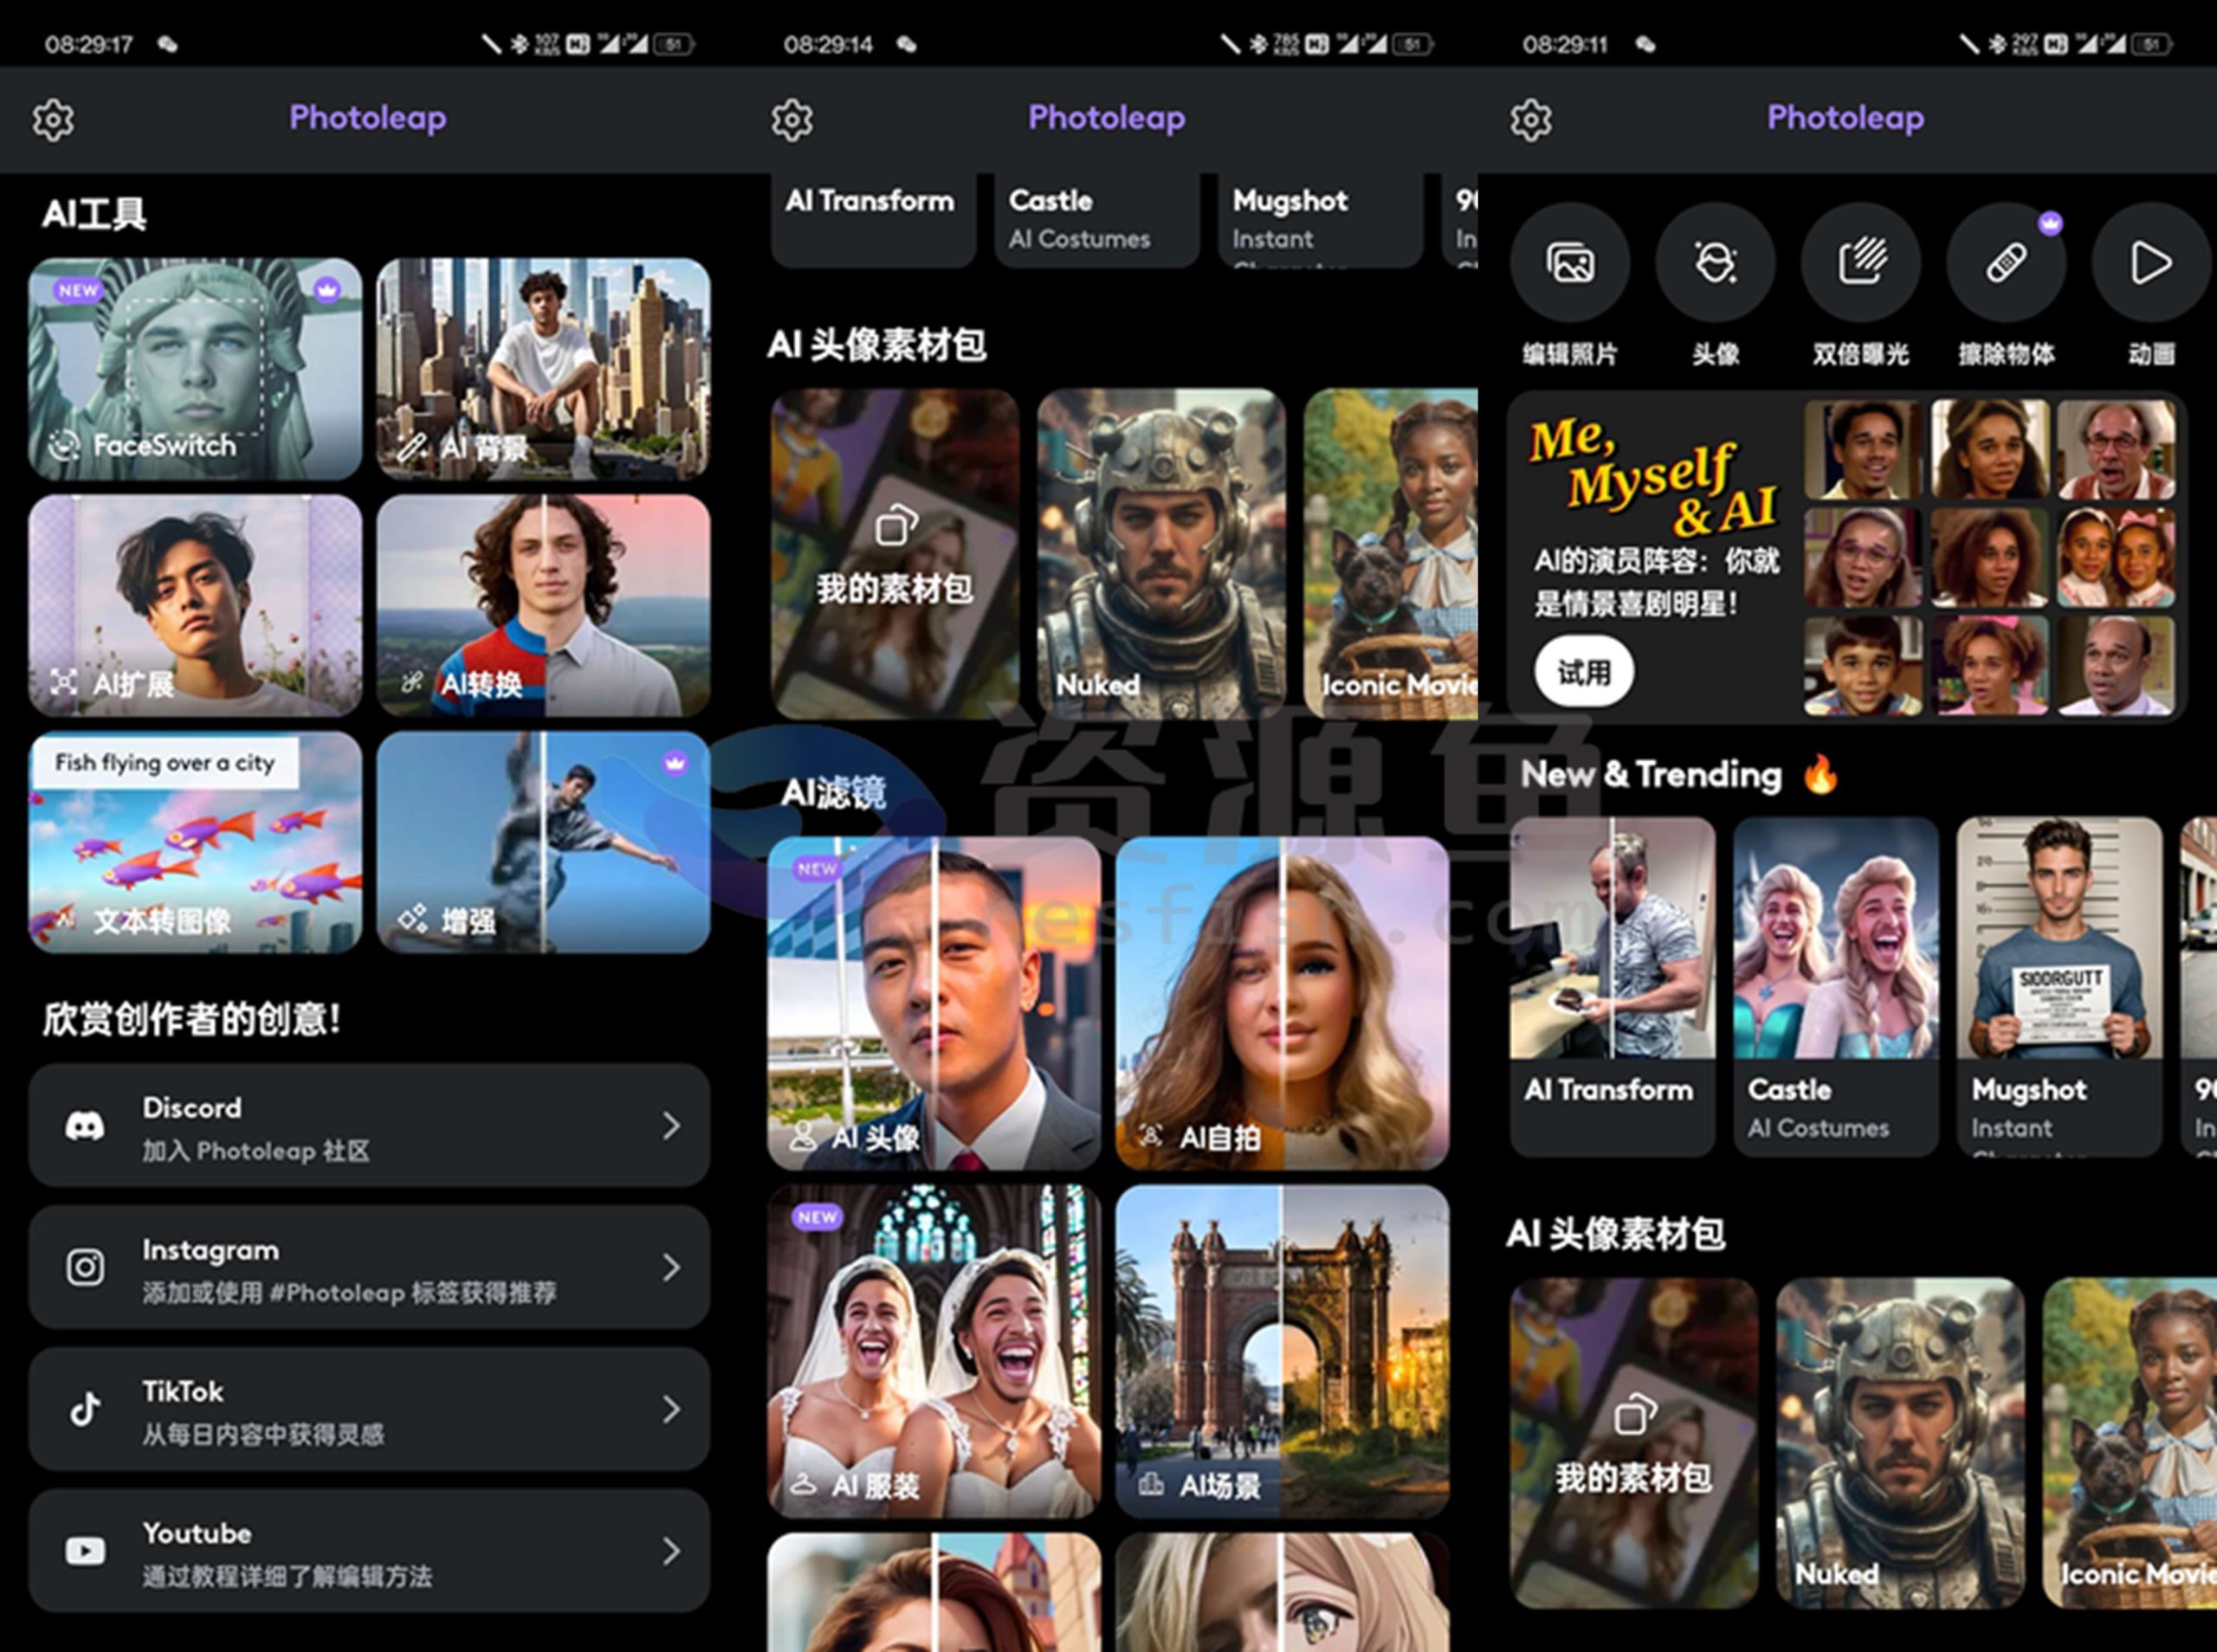2217x1652 pixels.
Task: Open Iconic Movie pack on 08:29:11 screen
Action: click(2130, 1443)
